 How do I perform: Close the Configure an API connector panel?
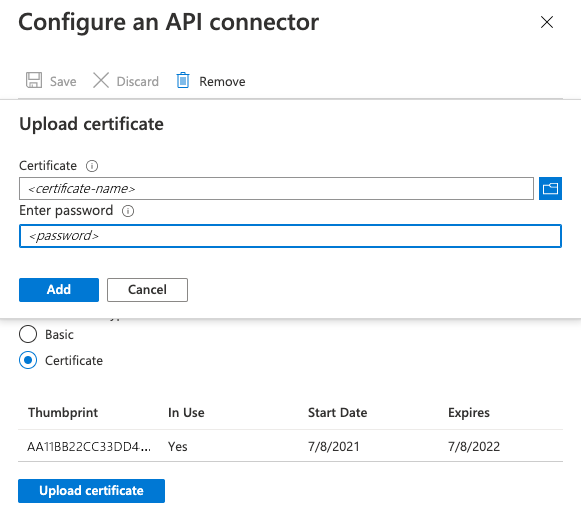click(x=547, y=22)
